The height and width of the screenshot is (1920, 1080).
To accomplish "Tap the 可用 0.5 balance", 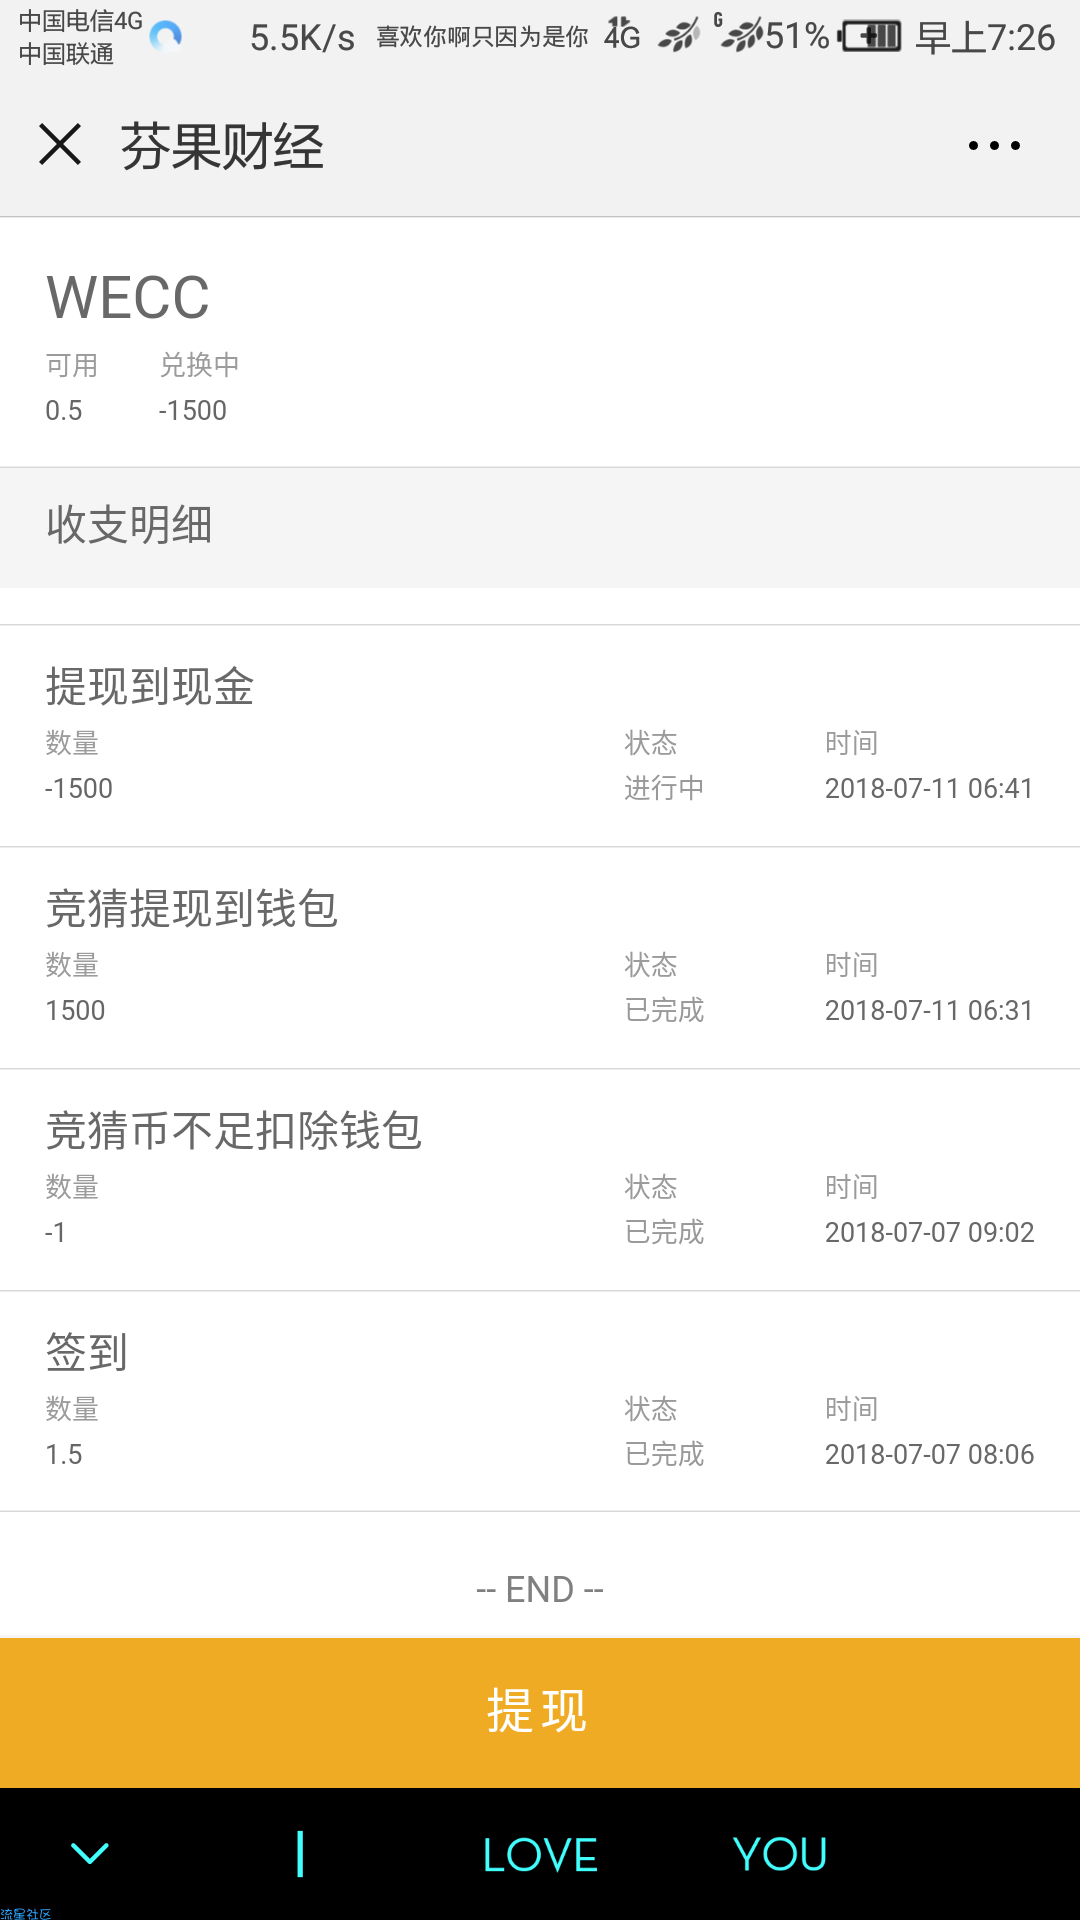I will [71, 388].
